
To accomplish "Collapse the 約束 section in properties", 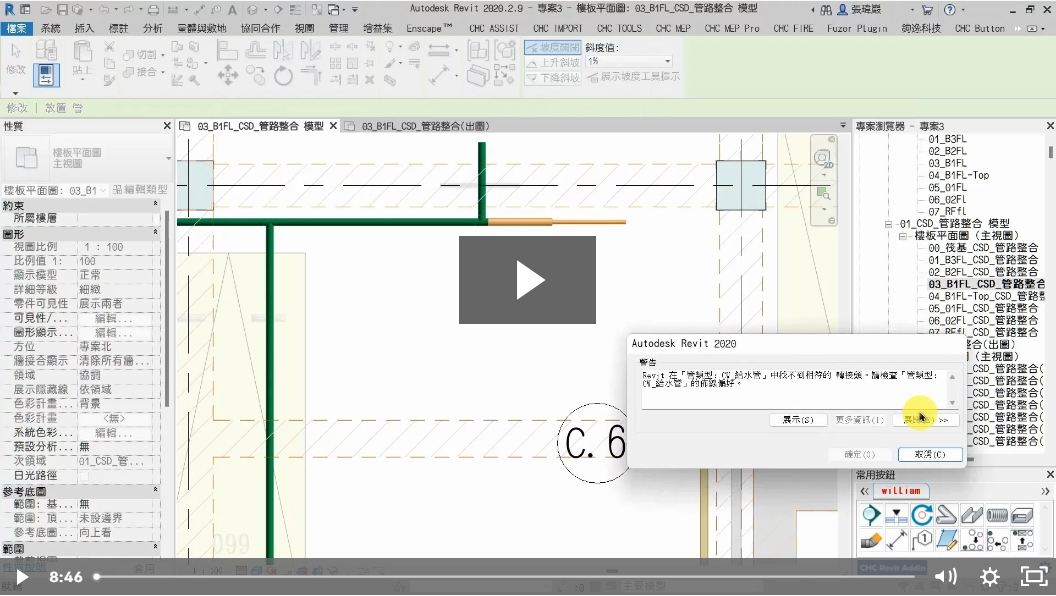I will coord(156,204).
